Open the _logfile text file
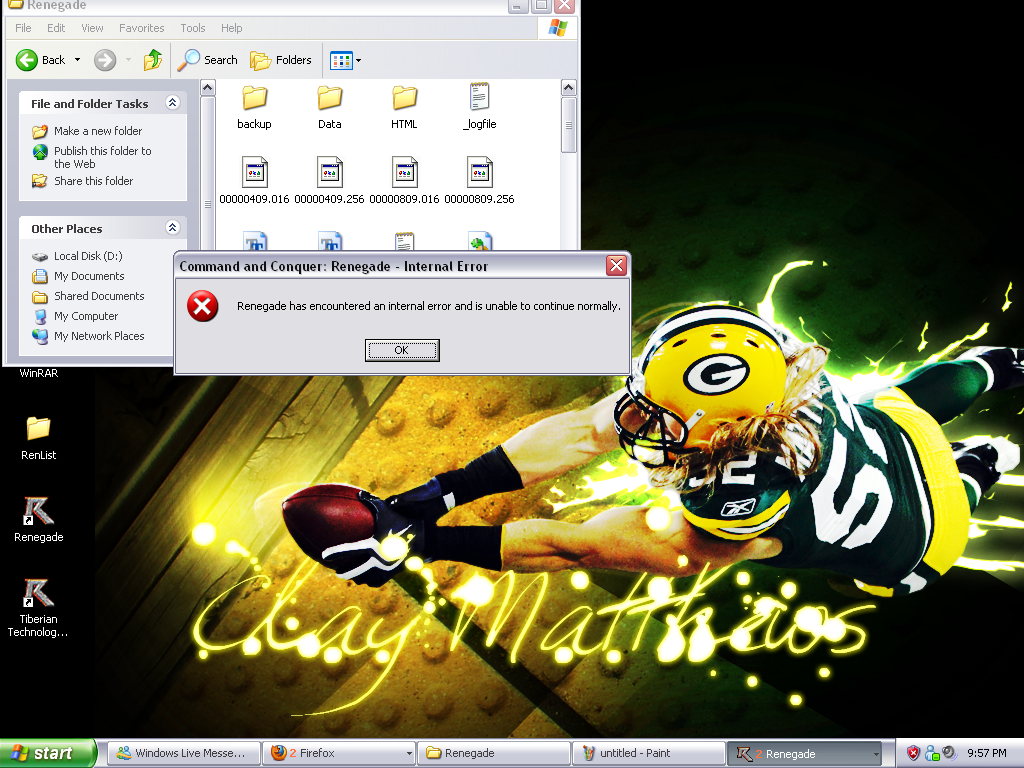 pos(480,99)
